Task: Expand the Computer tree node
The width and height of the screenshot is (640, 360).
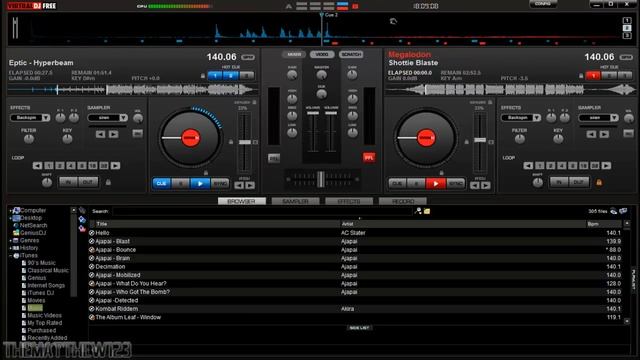Action: pyautogui.click(x=11, y=211)
